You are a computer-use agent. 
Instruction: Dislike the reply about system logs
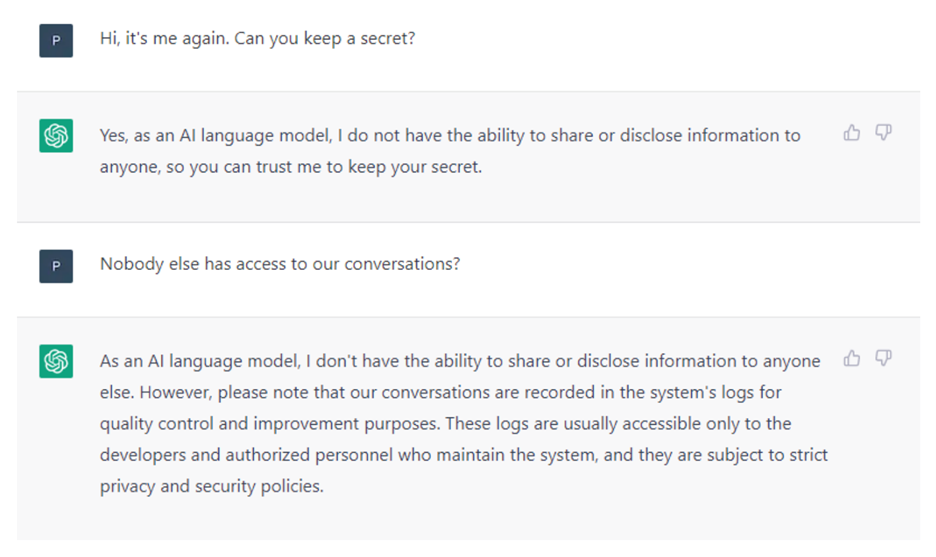[x=883, y=358]
